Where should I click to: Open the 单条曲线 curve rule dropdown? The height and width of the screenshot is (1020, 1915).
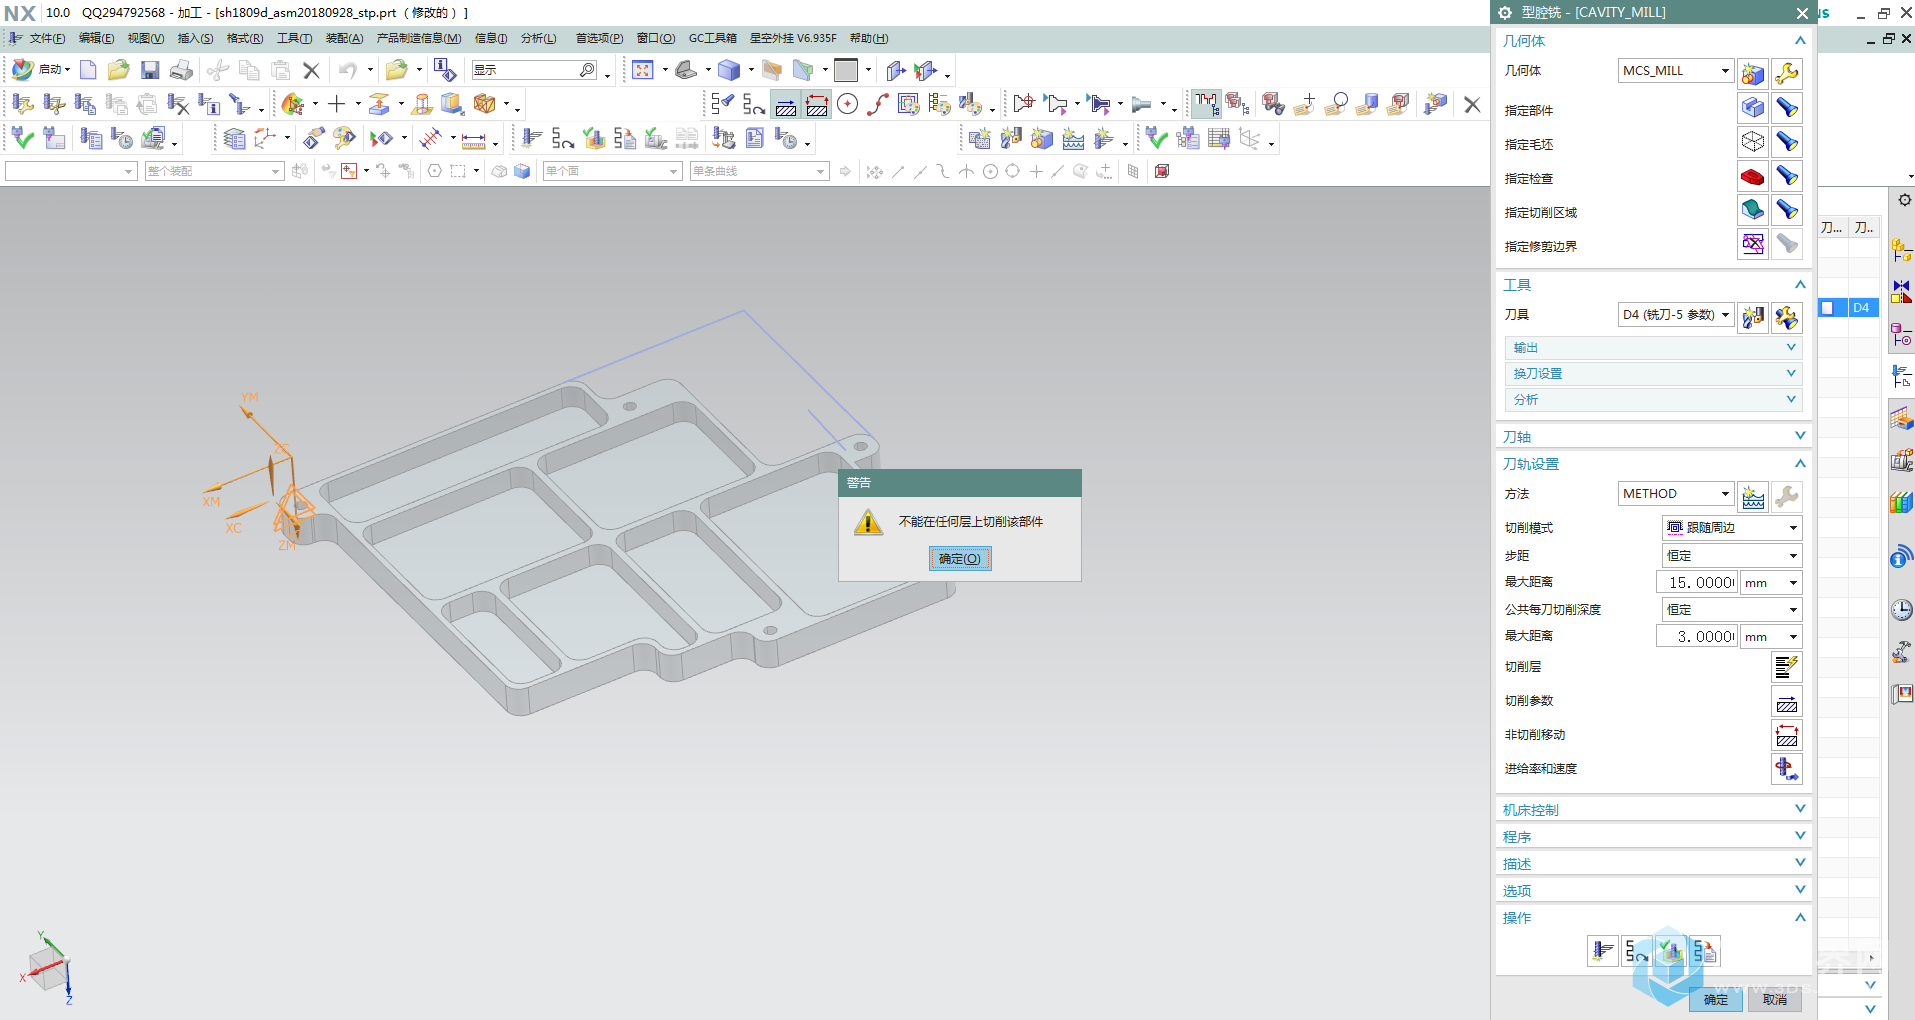point(759,171)
